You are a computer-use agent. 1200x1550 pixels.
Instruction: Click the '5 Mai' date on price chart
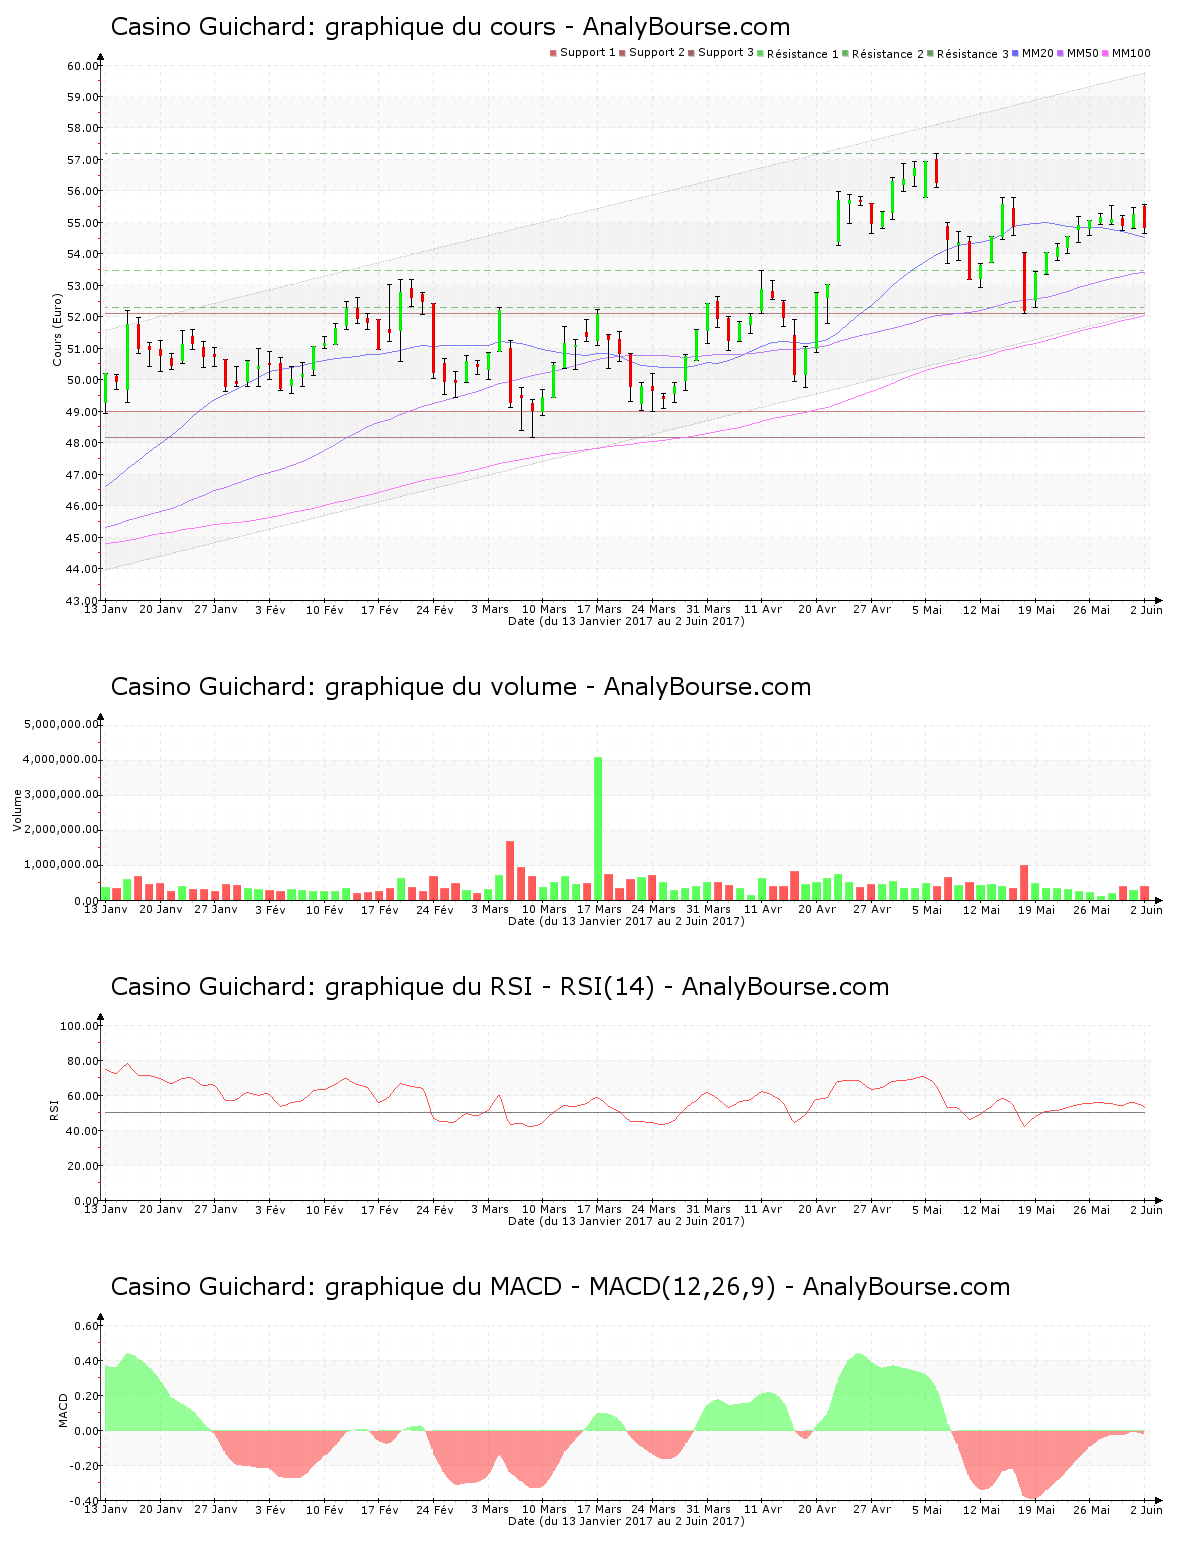click(926, 609)
